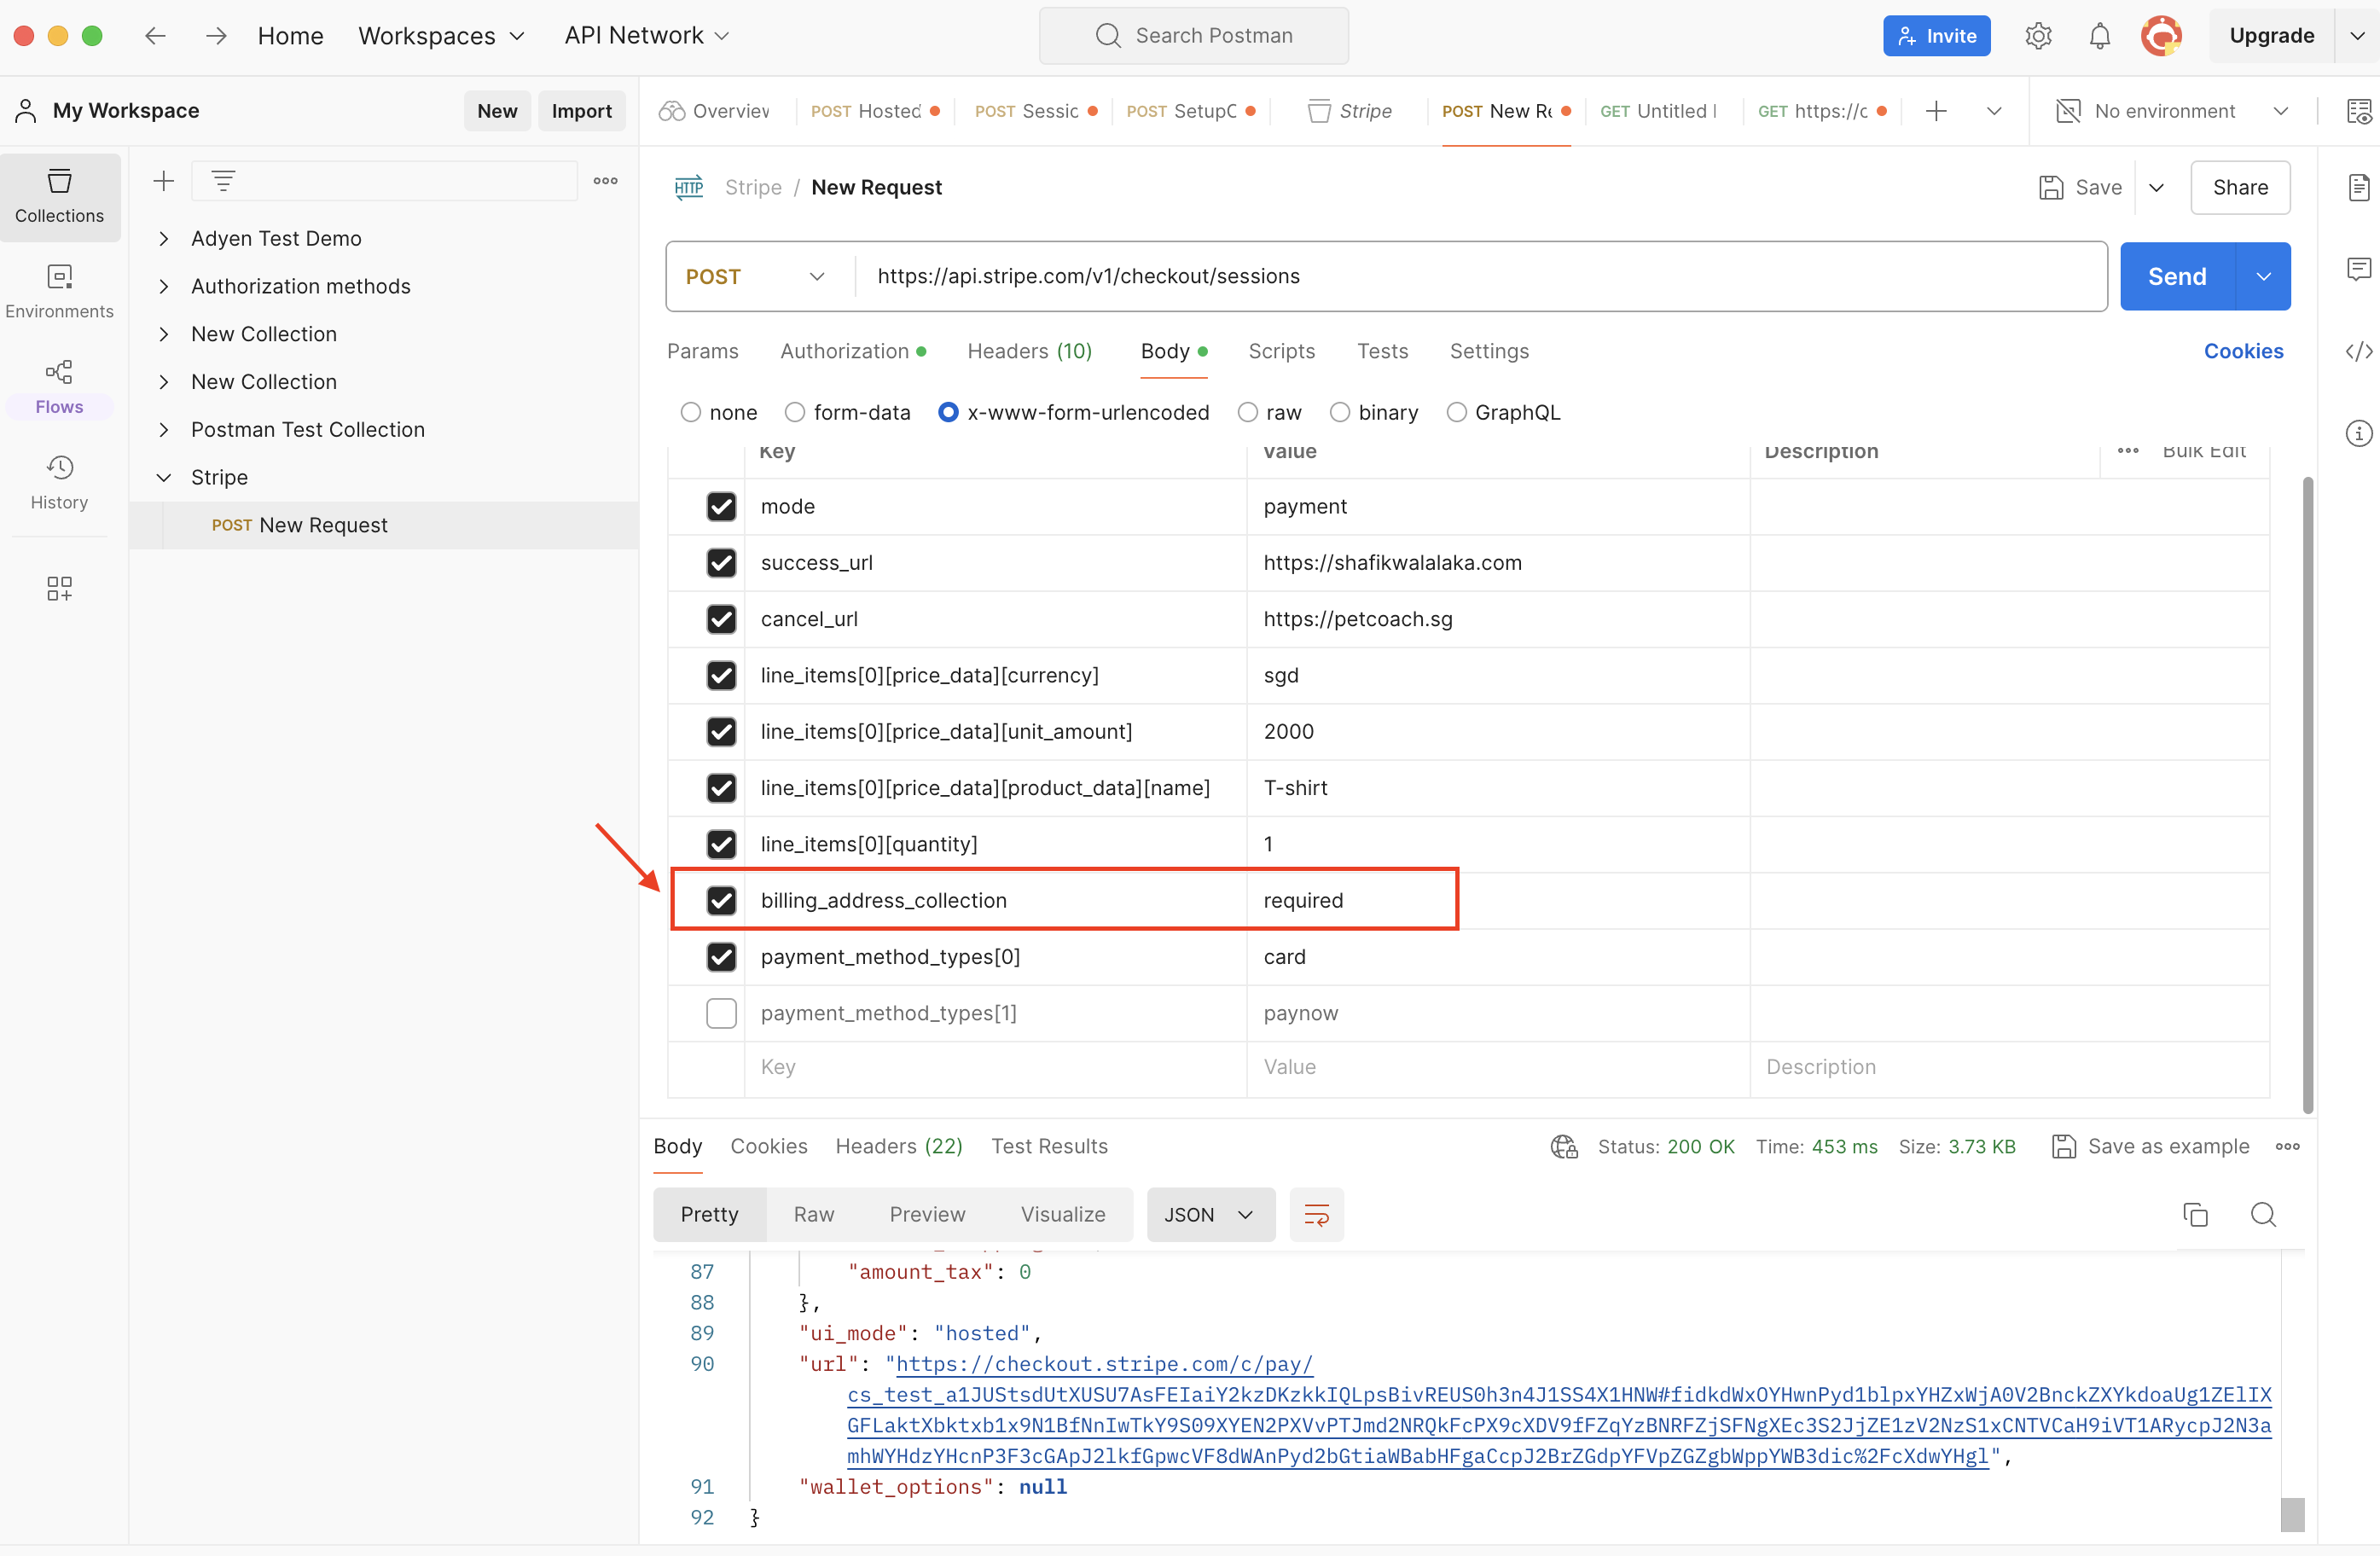This screenshot has height=1556, width=2380.
Task: Click the request URL input field
Action: point(1479,276)
